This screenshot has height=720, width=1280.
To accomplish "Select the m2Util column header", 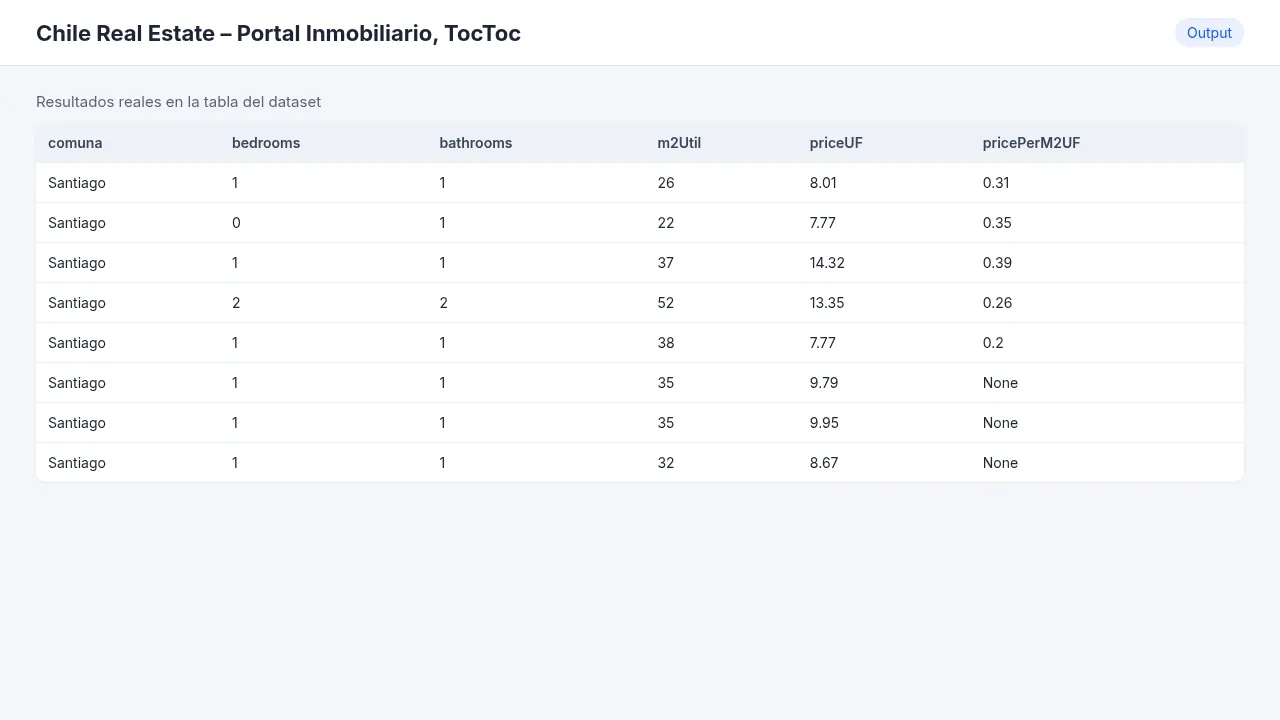I will tap(679, 143).
